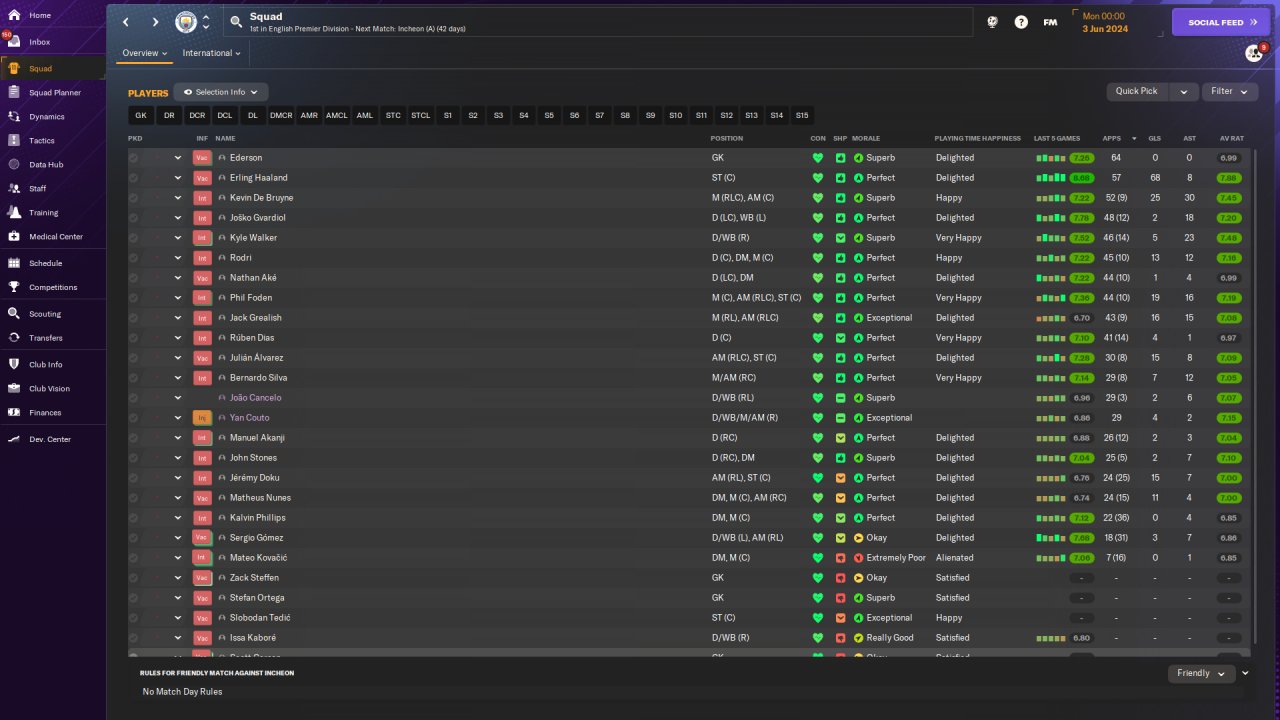This screenshot has width=1280, height=720.
Task: Toggle the pick circle for Ederson
Action: click(133, 157)
